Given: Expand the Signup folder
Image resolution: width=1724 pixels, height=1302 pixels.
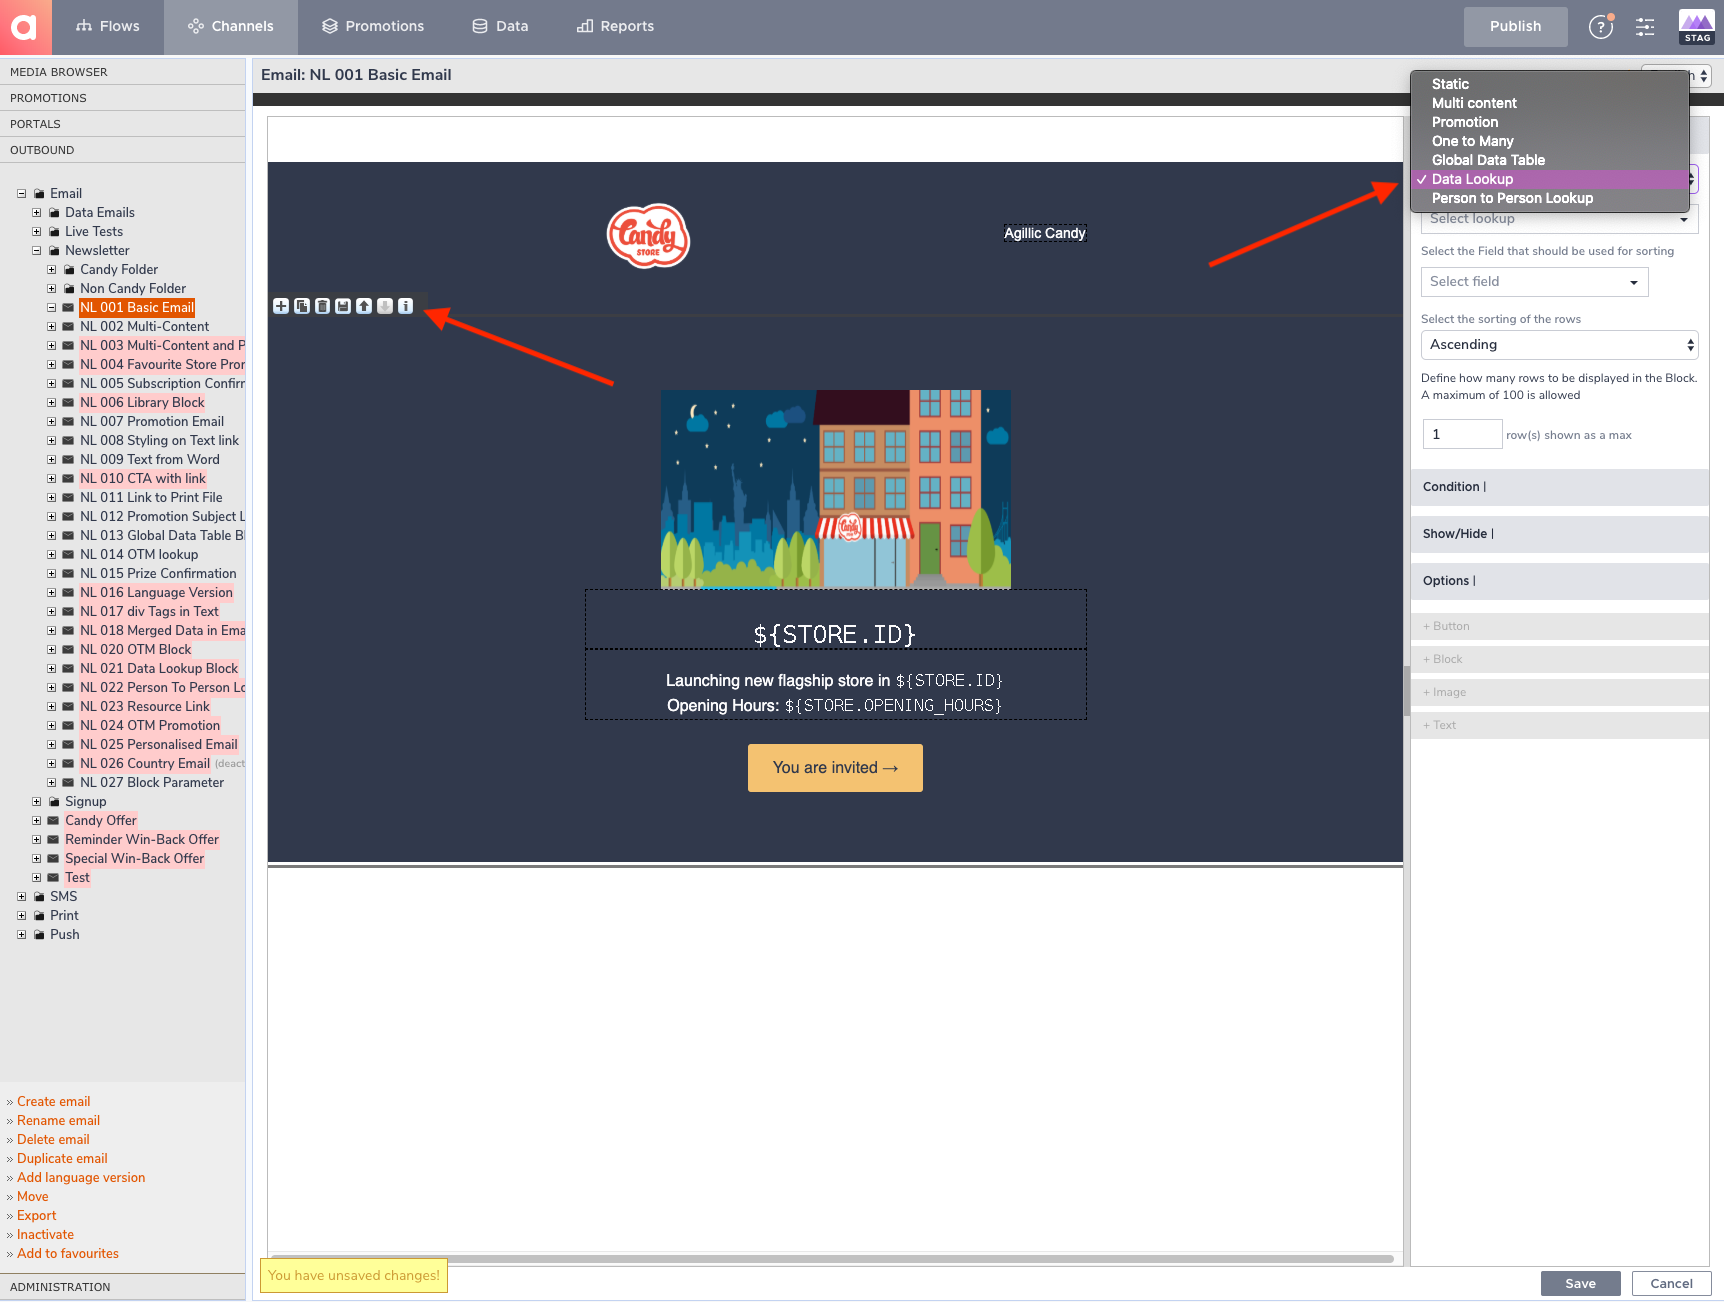Looking at the screenshot, I should click(37, 802).
